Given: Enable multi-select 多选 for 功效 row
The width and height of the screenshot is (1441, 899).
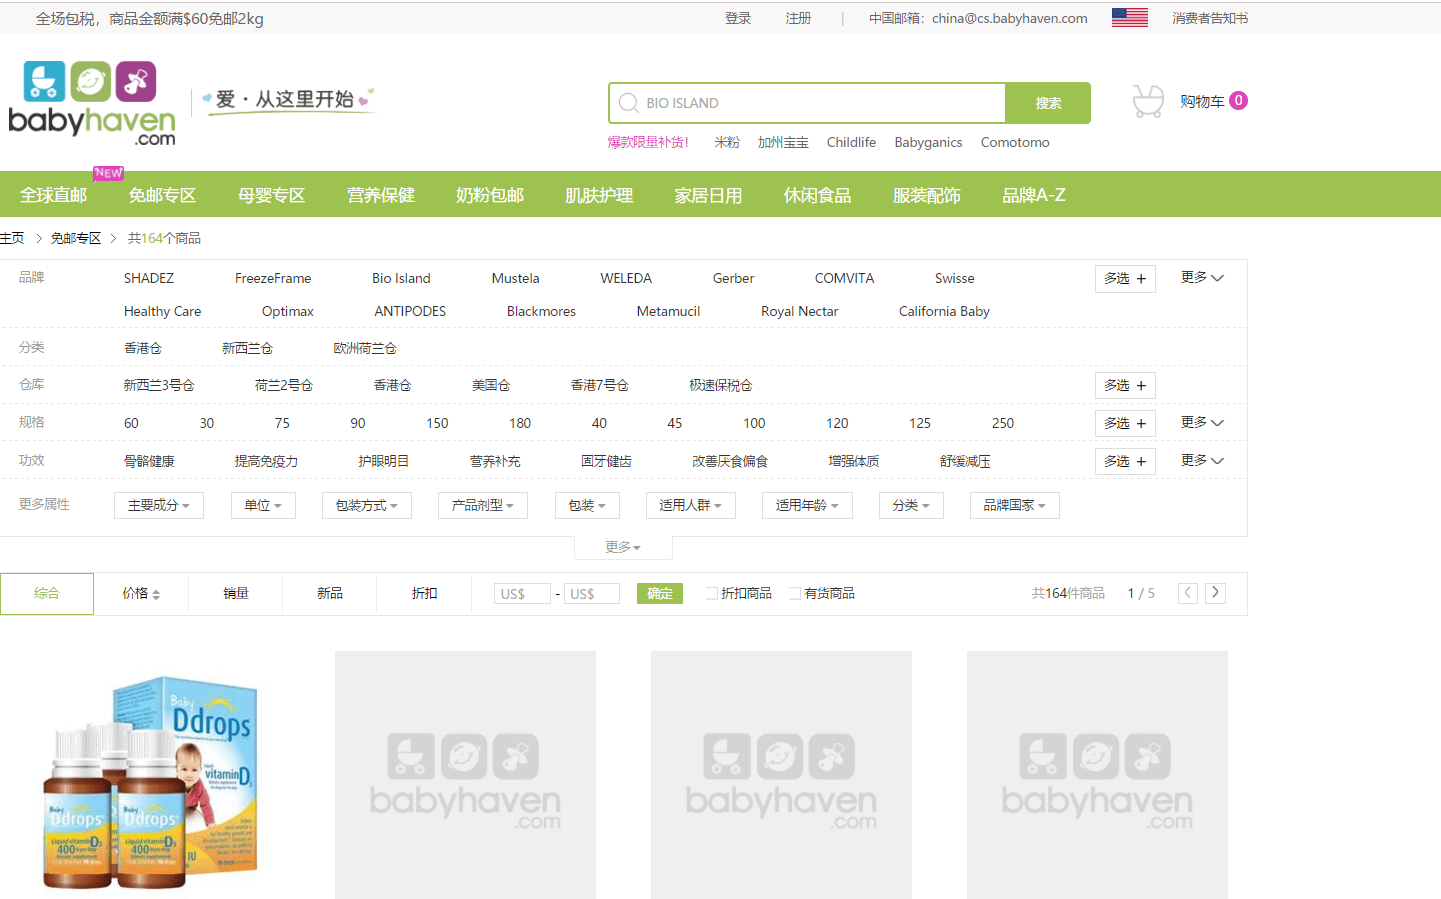Looking at the screenshot, I should point(1125,461).
